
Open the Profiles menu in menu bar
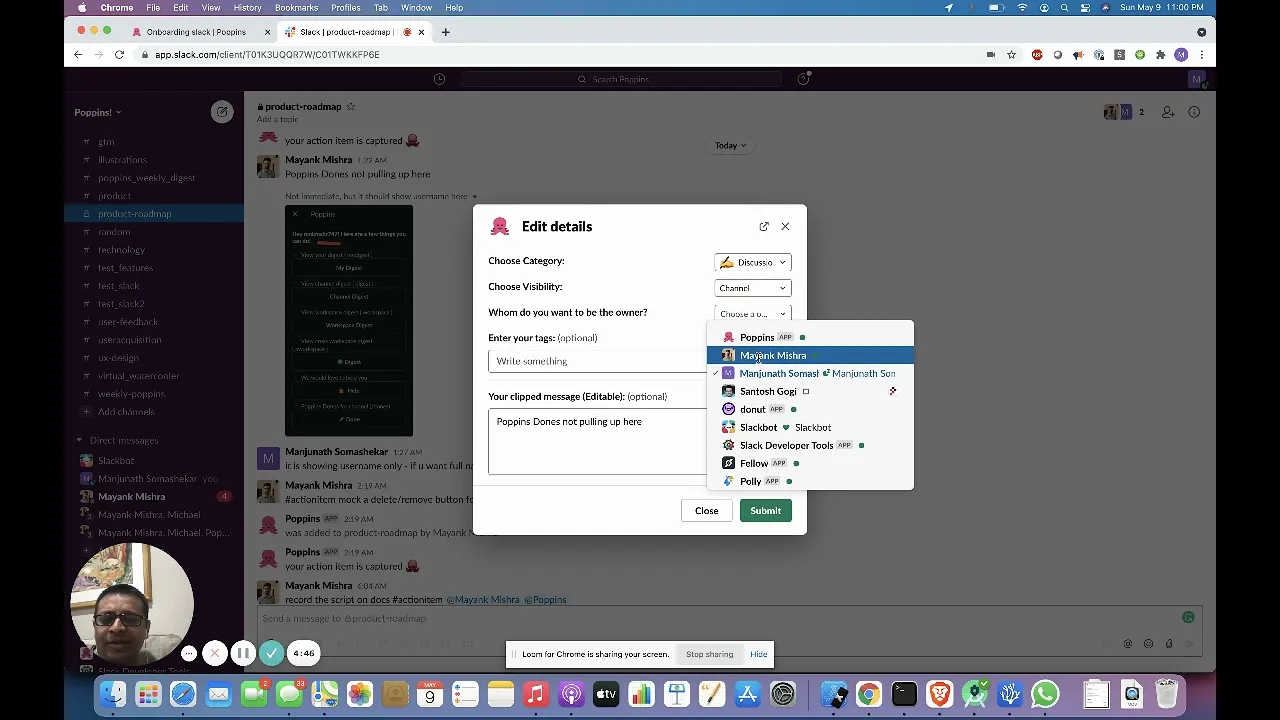point(346,8)
